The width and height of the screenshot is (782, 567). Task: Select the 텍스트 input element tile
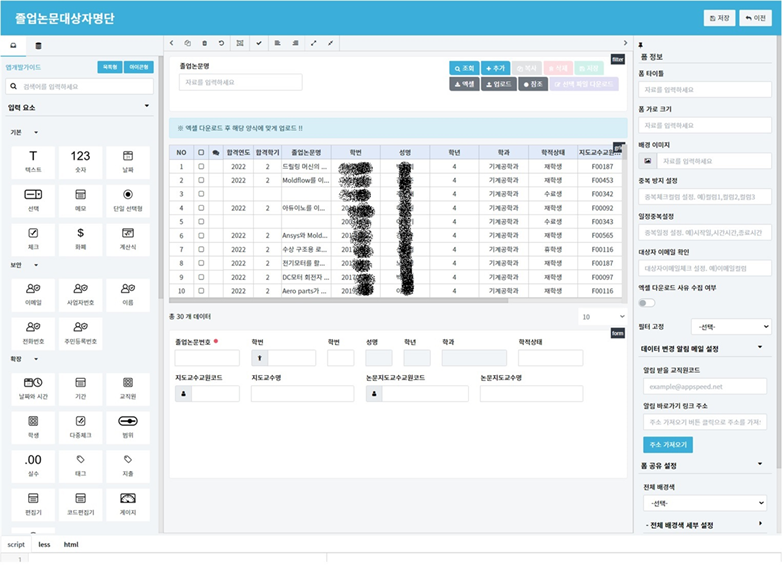tap(33, 162)
